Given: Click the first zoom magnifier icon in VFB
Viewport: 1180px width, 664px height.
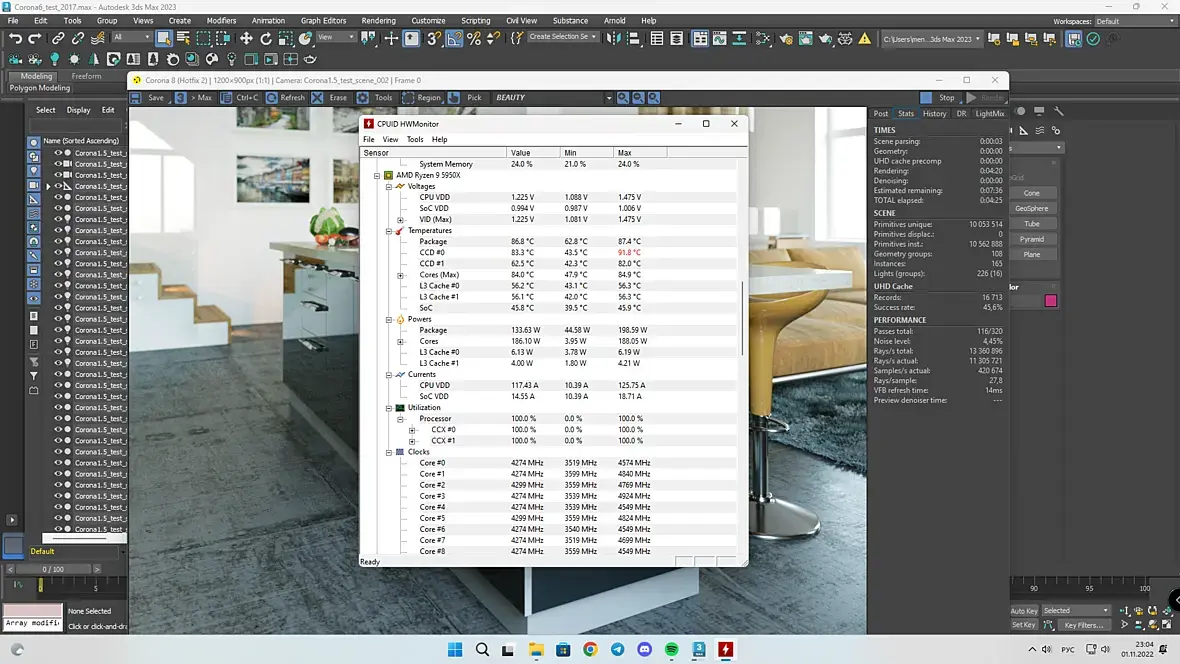Looking at the screenshot, I should [x=623, y=98].
